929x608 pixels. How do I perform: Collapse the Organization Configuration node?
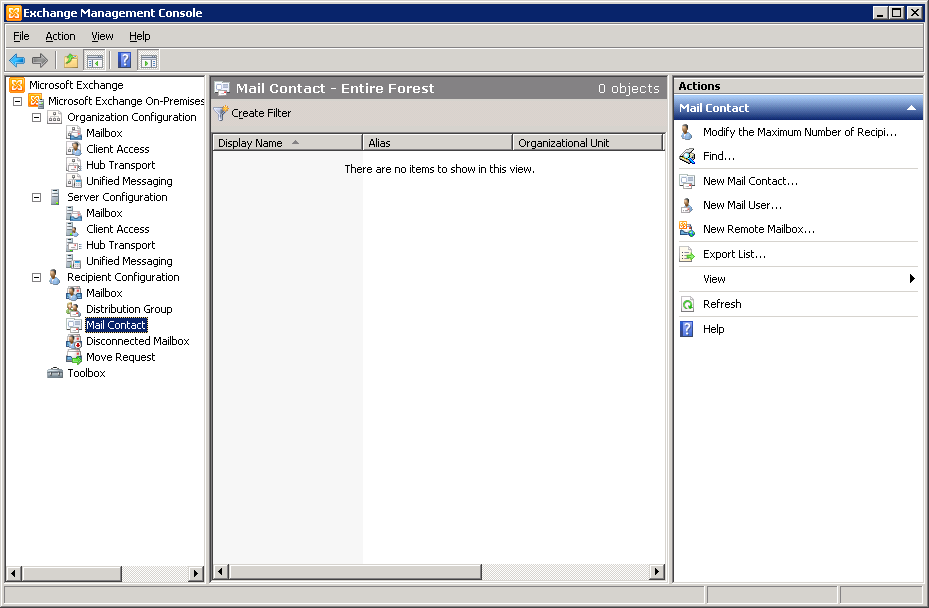coord(36,117)
